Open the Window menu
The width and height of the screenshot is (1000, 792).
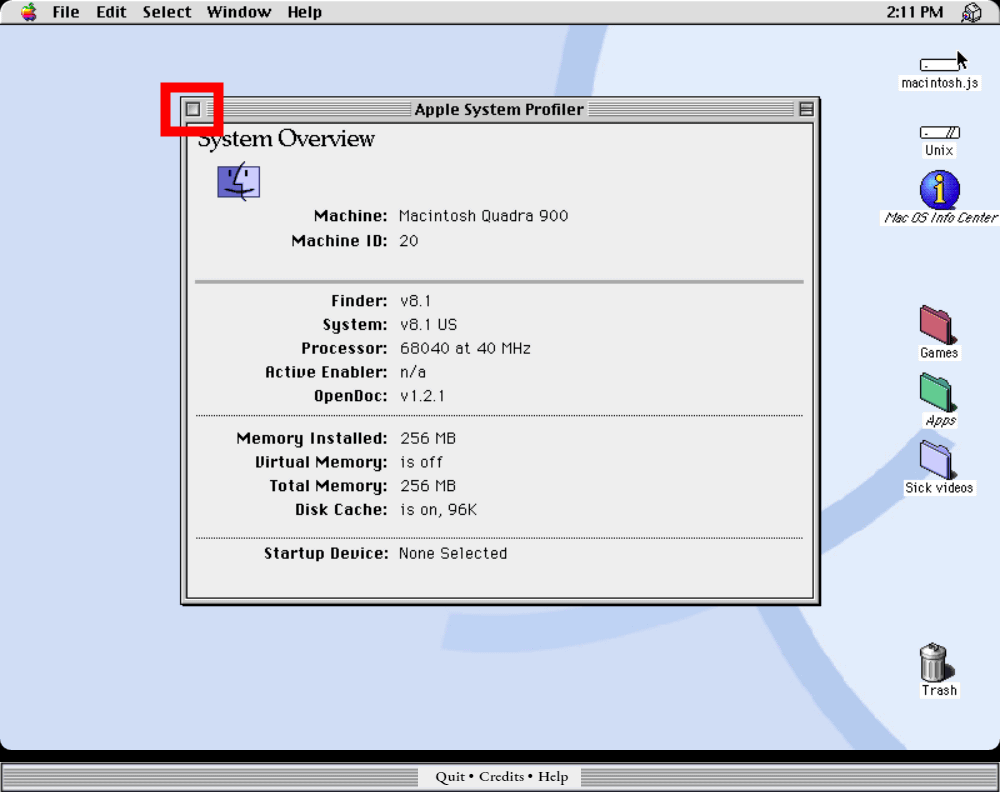[x=238, y=12]
